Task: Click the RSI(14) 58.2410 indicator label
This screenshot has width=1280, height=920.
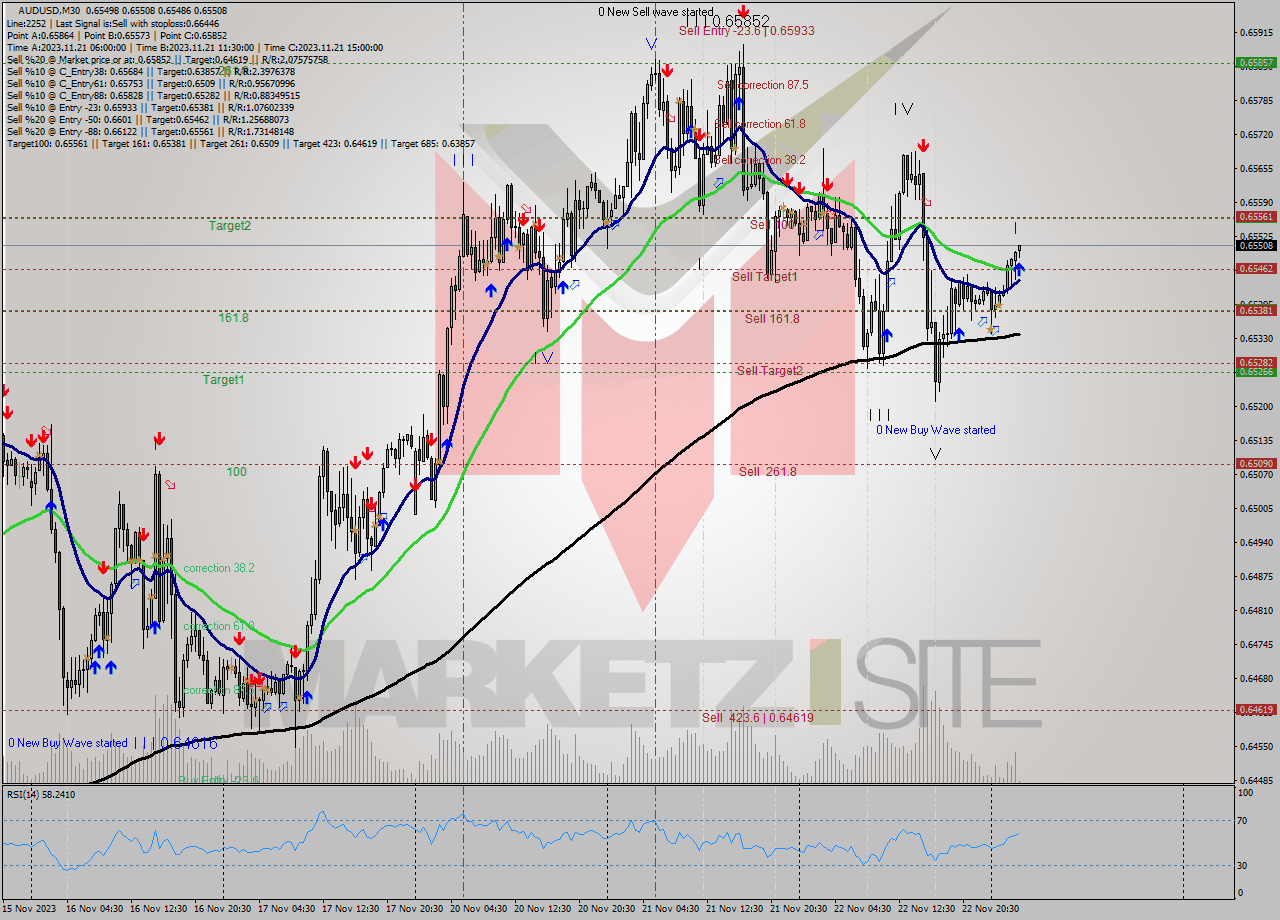Action: [x=41, y=794]
